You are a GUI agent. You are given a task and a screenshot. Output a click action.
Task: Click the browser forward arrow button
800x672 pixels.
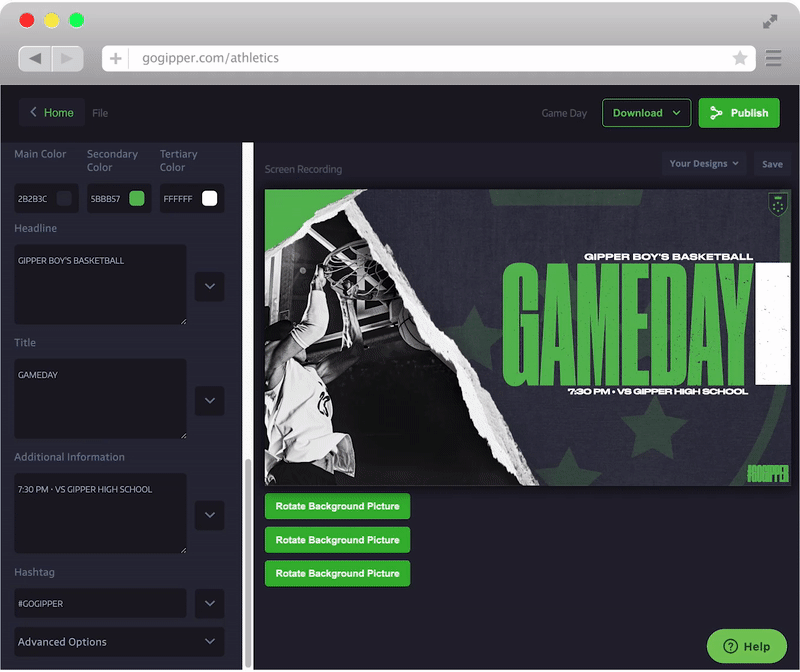pos(67,59)
